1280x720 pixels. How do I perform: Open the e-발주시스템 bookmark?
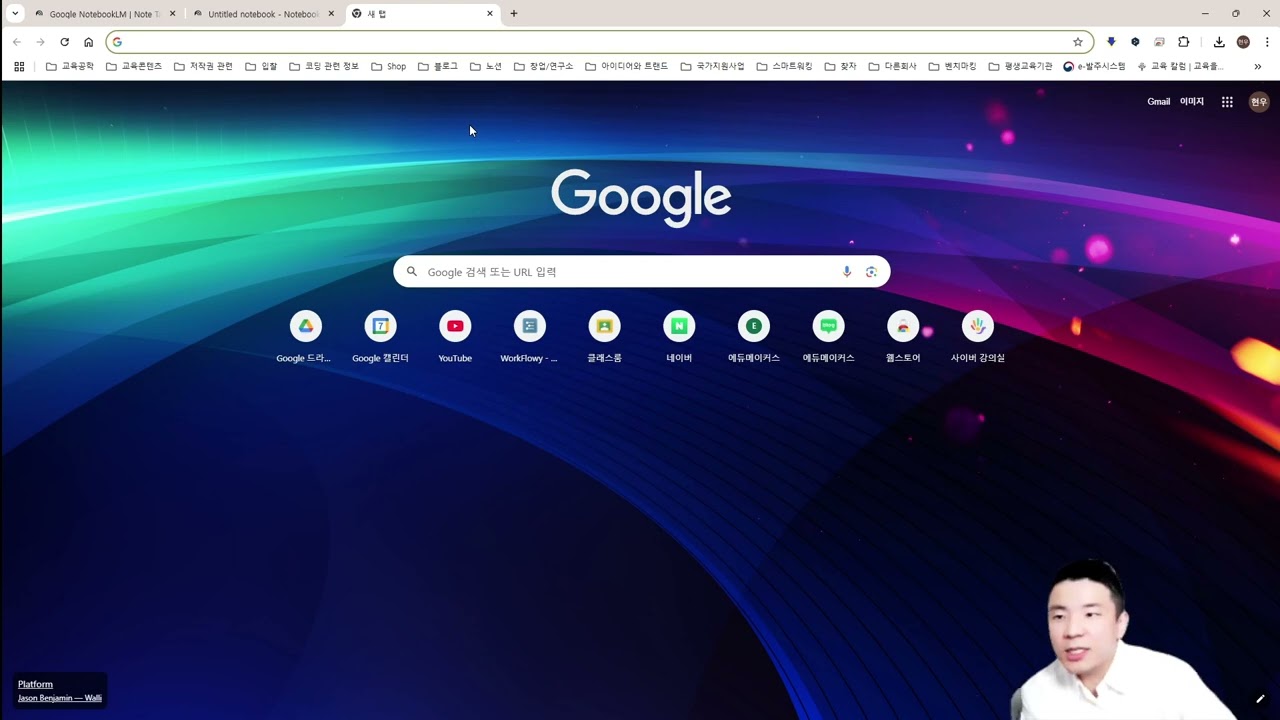1094,67
